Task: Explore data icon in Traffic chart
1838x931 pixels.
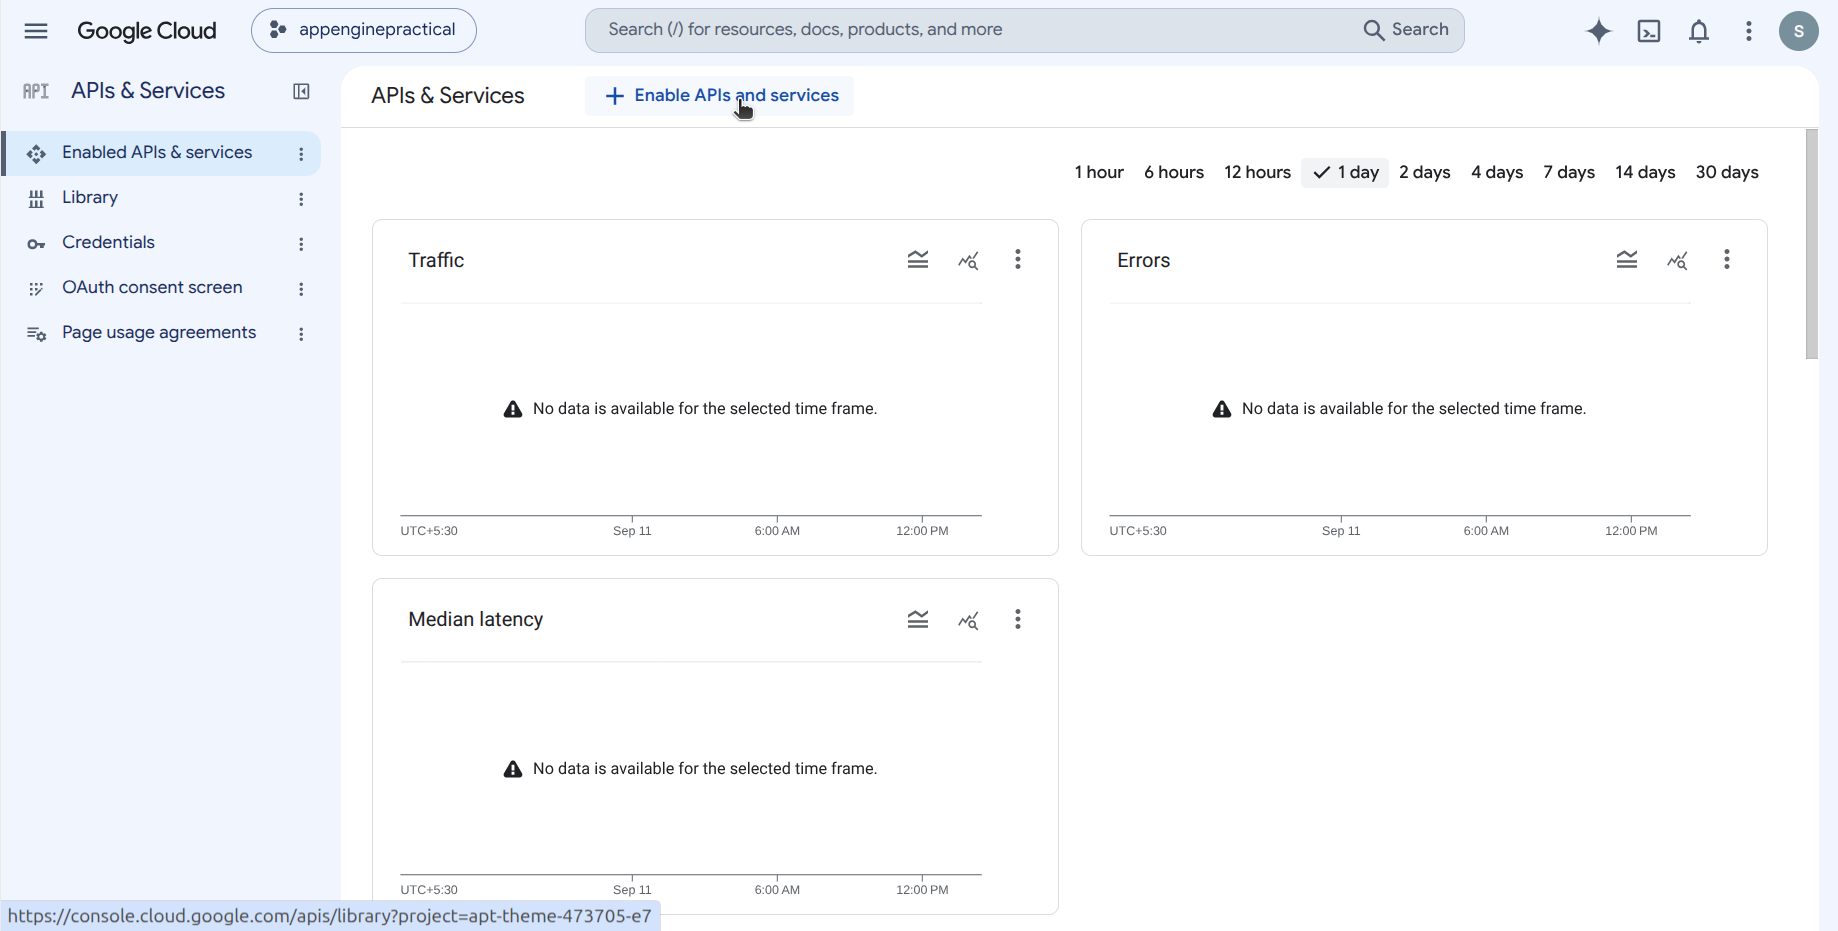Action: [x=968, y=260]
